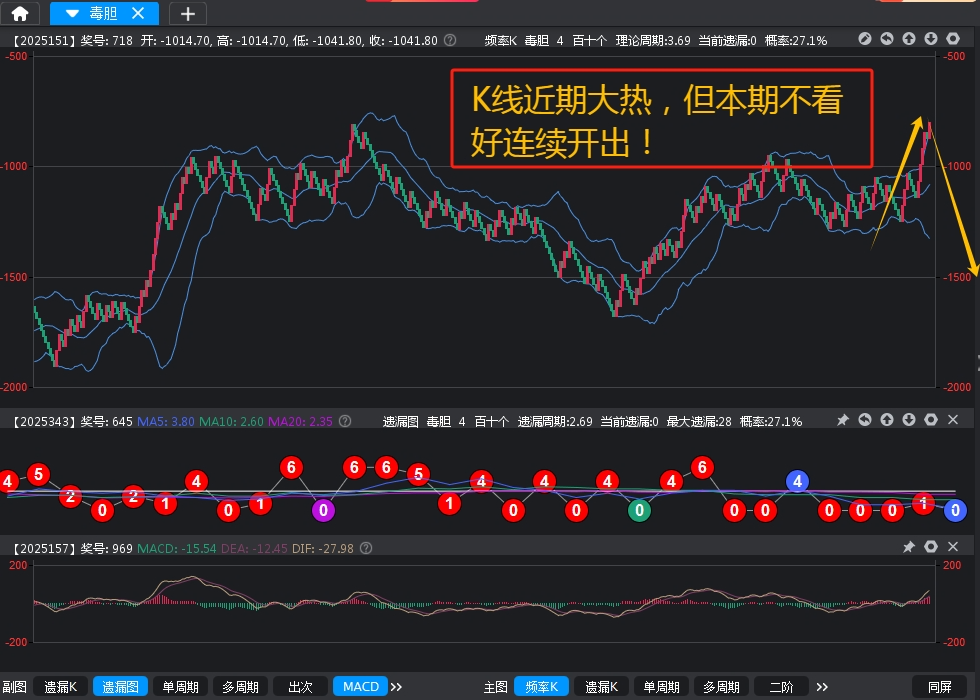980x700 pixels.
Task: Click the down arrow icon on 遗漏图 panel
Action: [909, 421]
